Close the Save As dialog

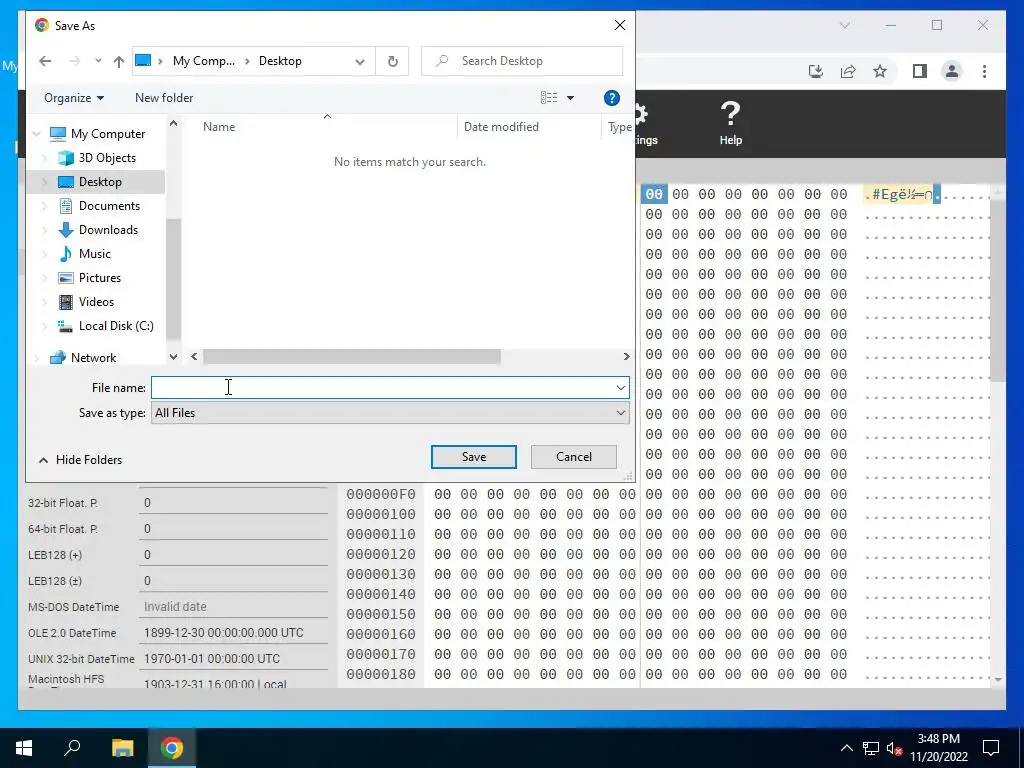620,25
